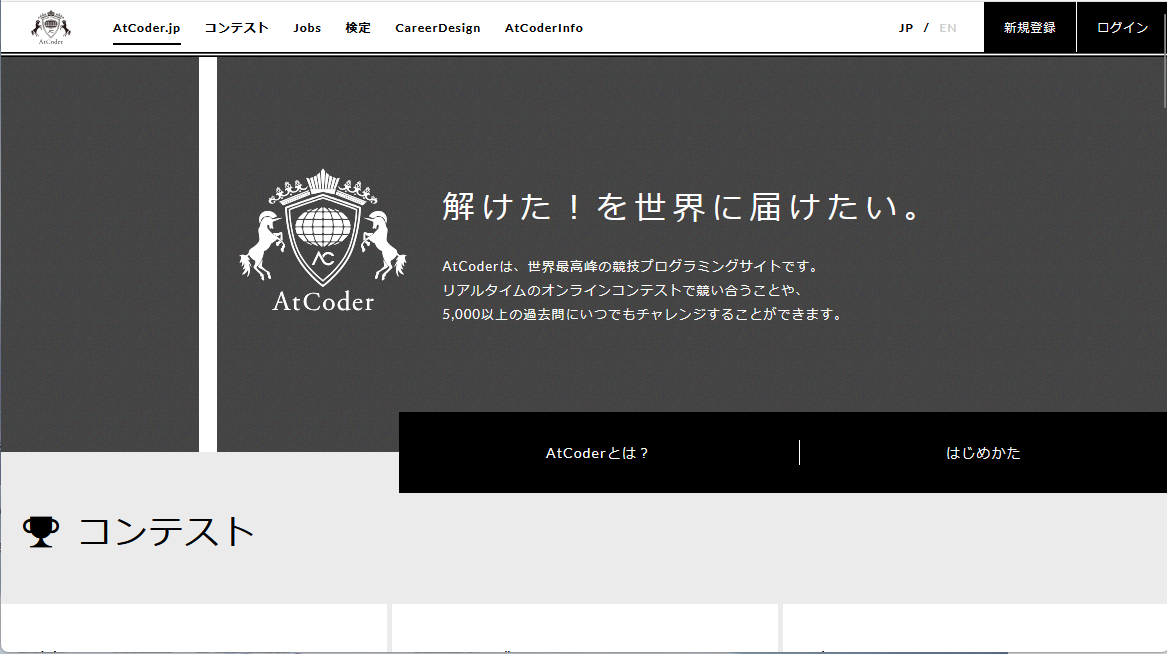The height and width of the screenshot is (654, 1167).
Task: Click the 新規登録 sign-up button
Action: point(1030,28)
